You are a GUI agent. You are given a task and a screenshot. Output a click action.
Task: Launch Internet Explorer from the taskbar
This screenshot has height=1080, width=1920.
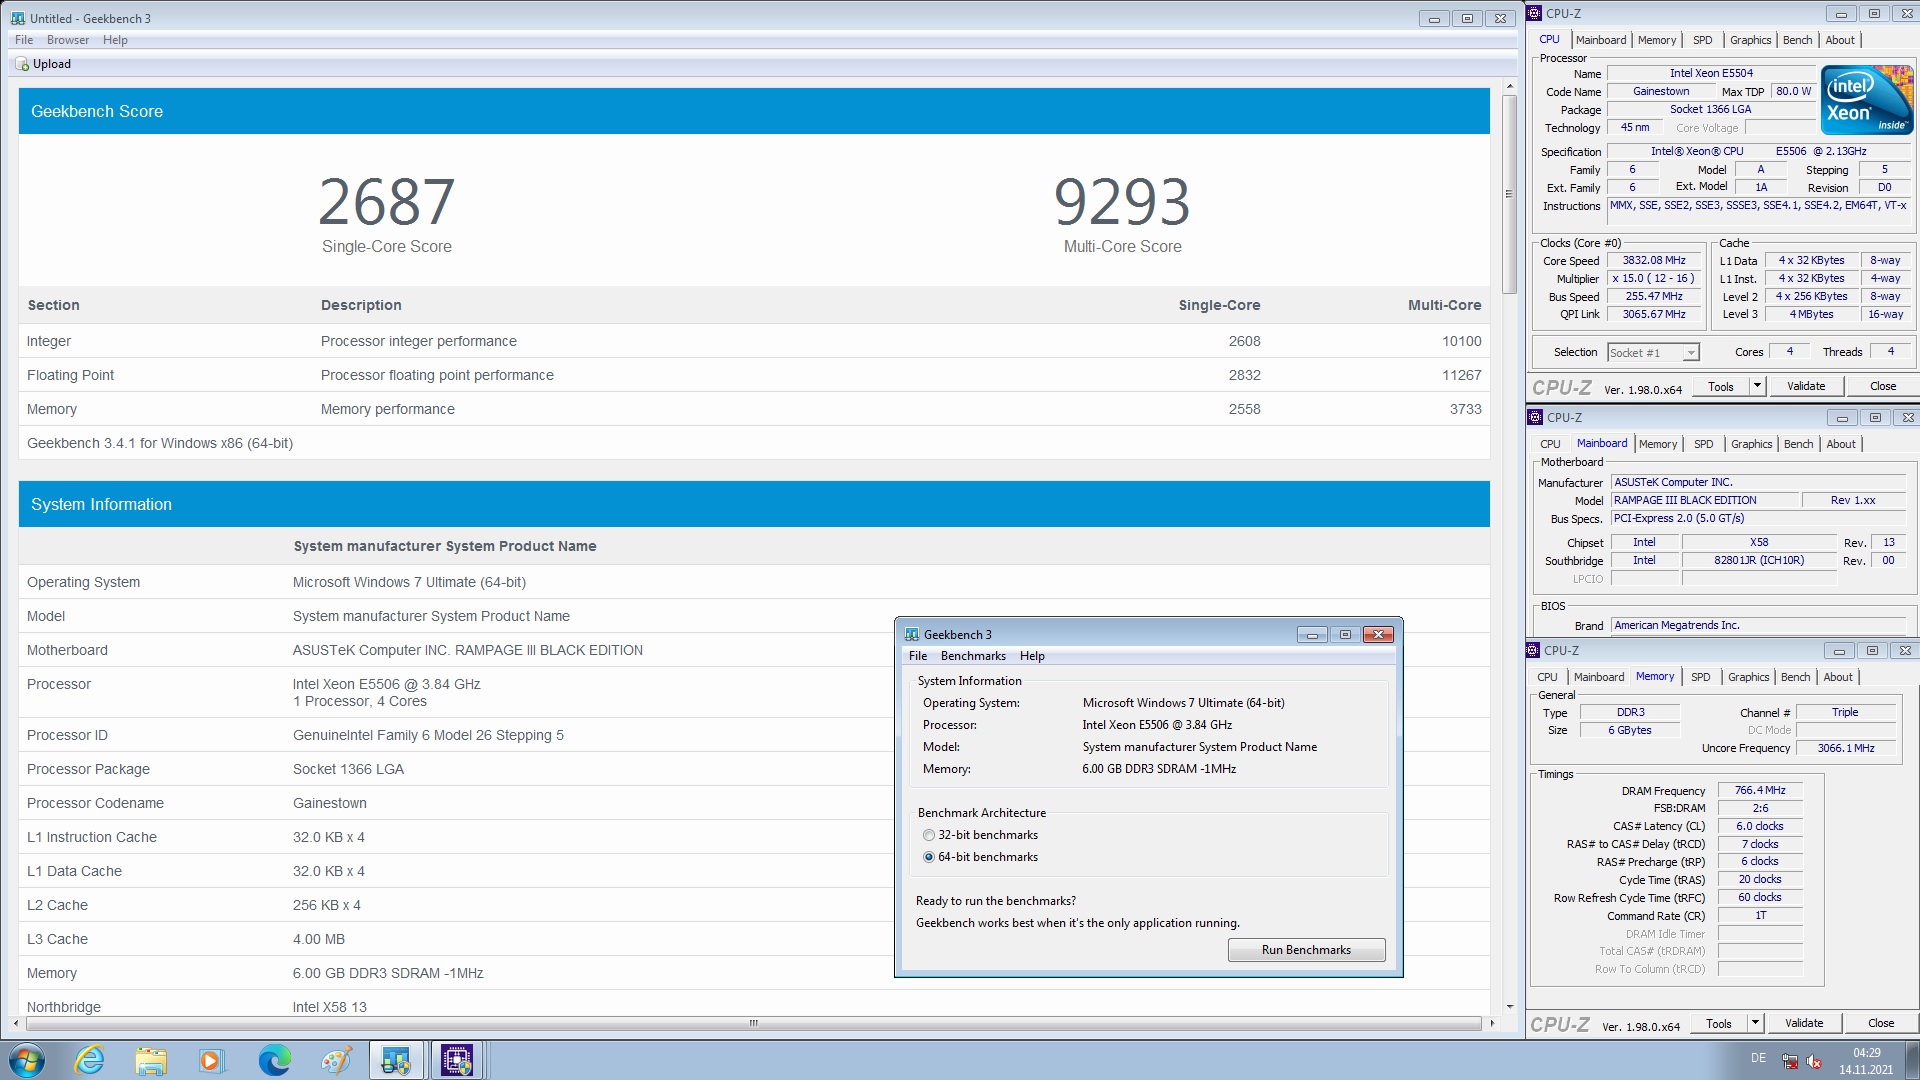point(90,1060)
